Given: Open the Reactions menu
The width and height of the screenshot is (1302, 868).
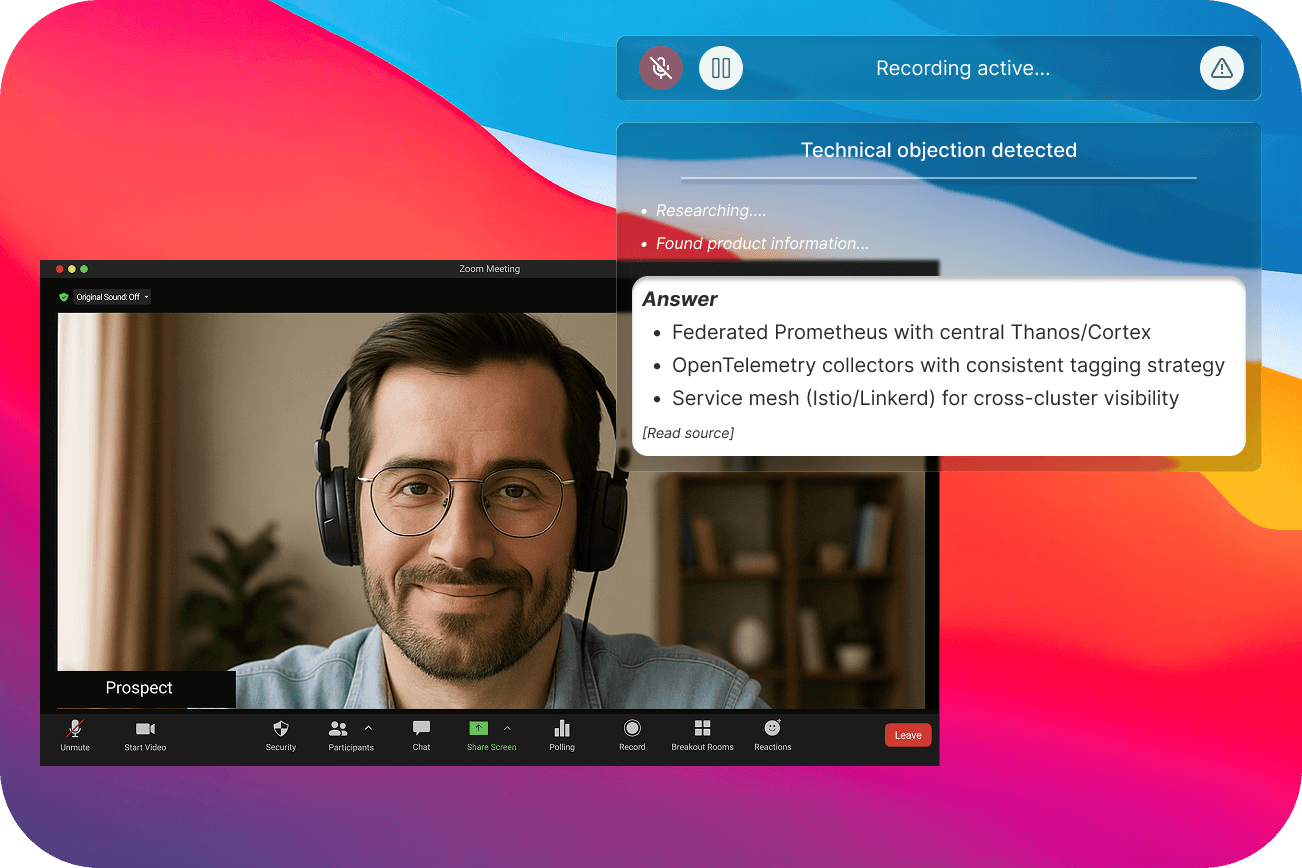Looking at the screenshot, I should pos(772,735).
